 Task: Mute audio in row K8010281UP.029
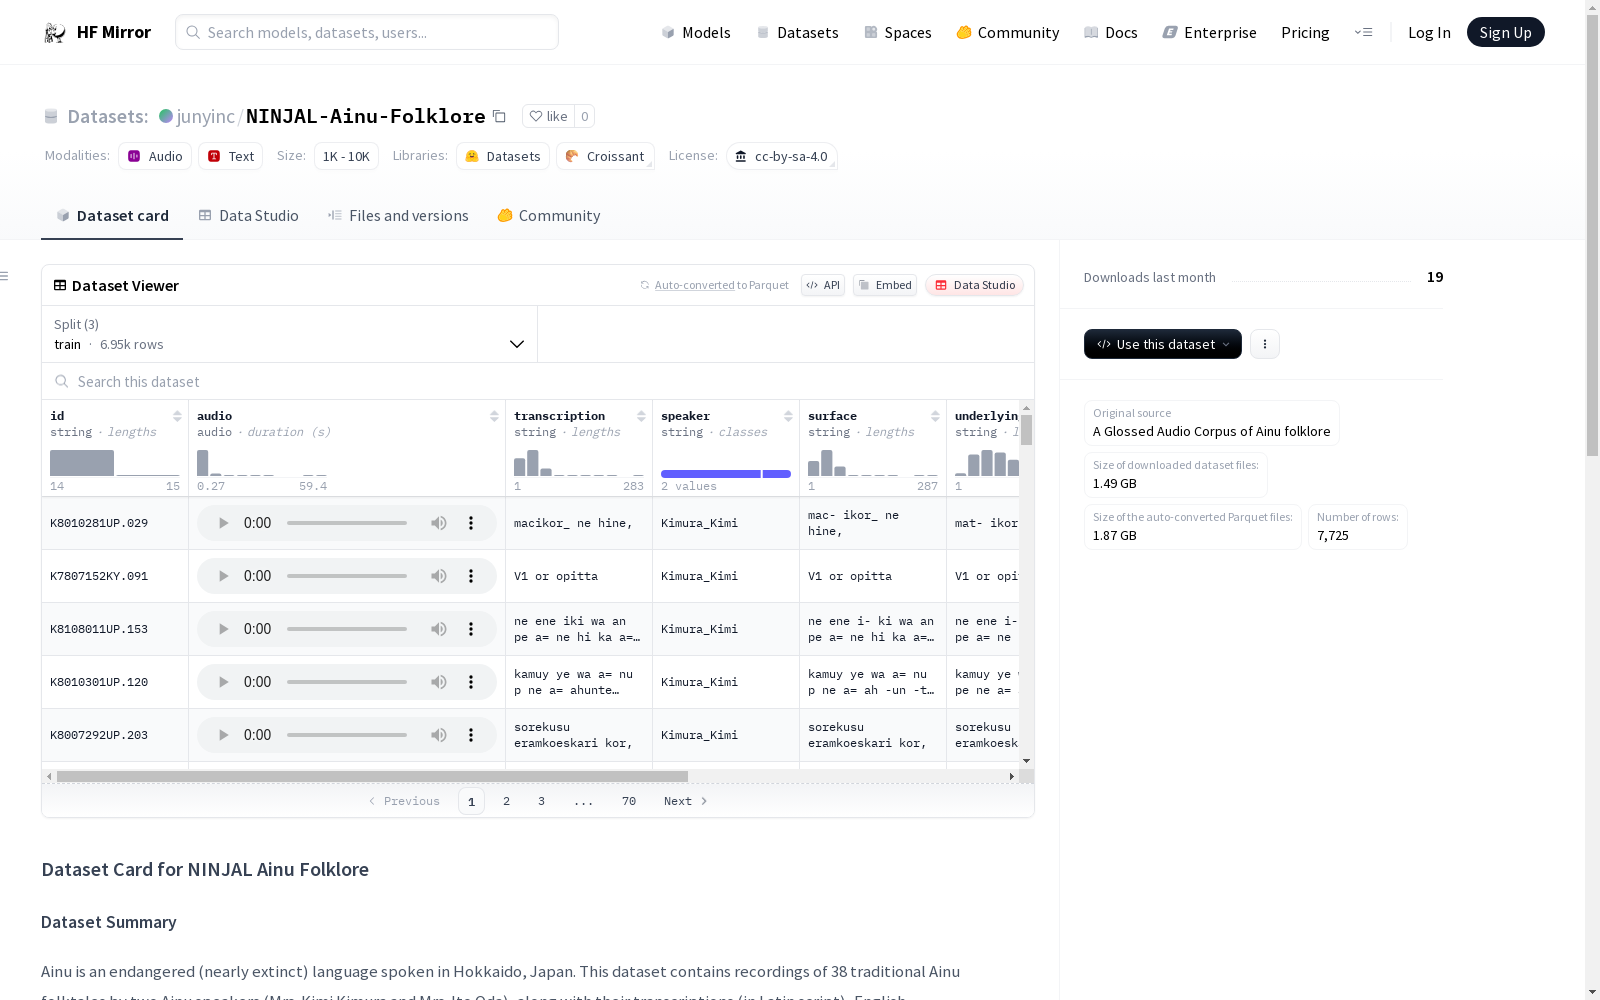[x=439, y=523]
